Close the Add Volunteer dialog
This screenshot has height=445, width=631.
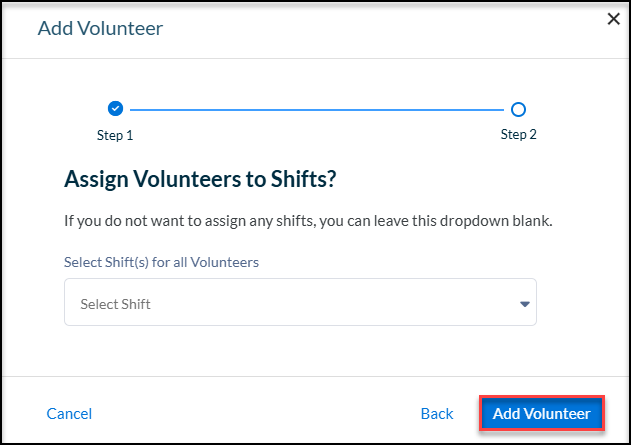click(x=613, y=19)
